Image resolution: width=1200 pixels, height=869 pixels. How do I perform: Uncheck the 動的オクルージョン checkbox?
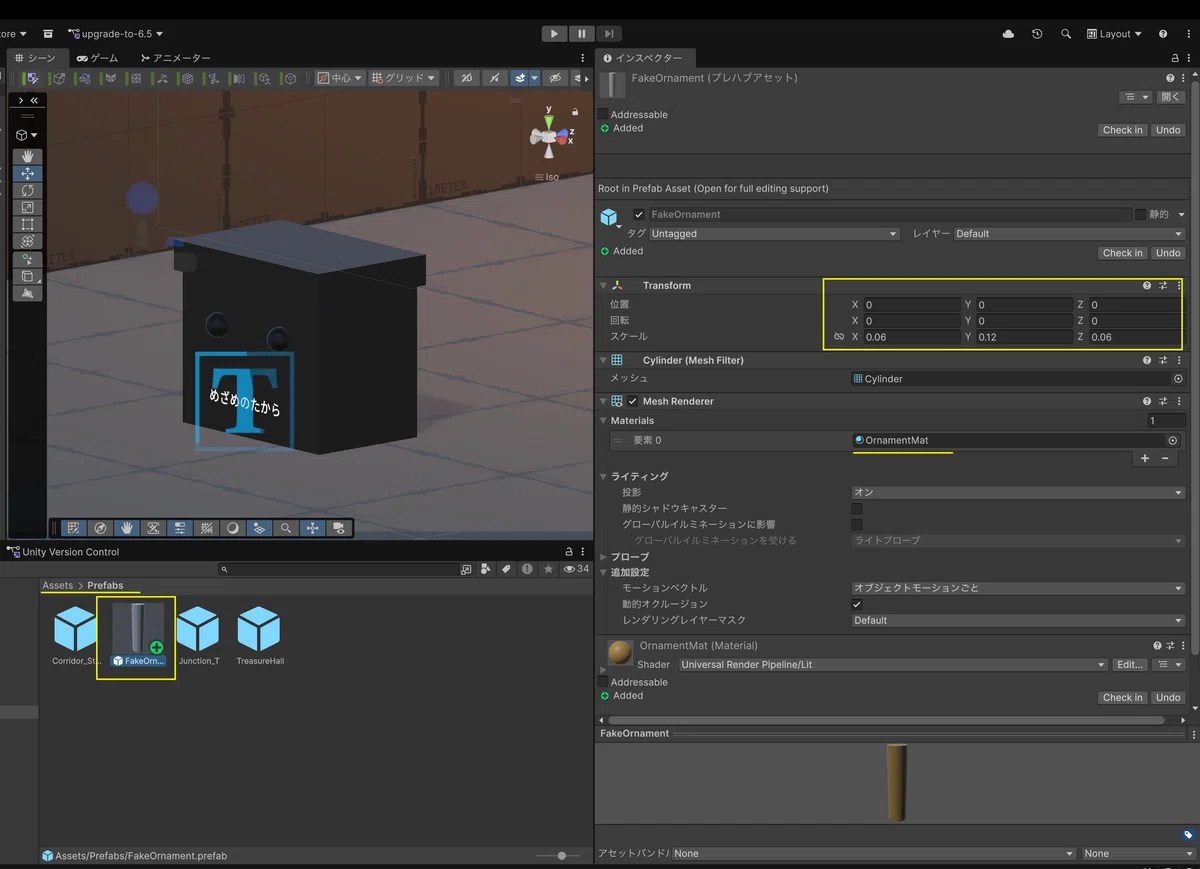(x=857, y=604)
